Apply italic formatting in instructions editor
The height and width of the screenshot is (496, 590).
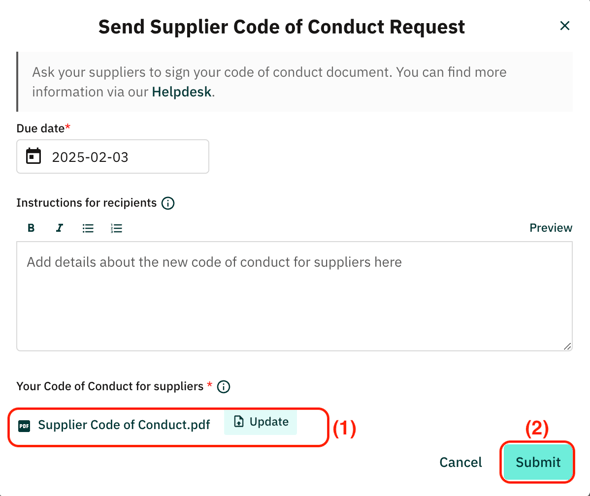59,228
